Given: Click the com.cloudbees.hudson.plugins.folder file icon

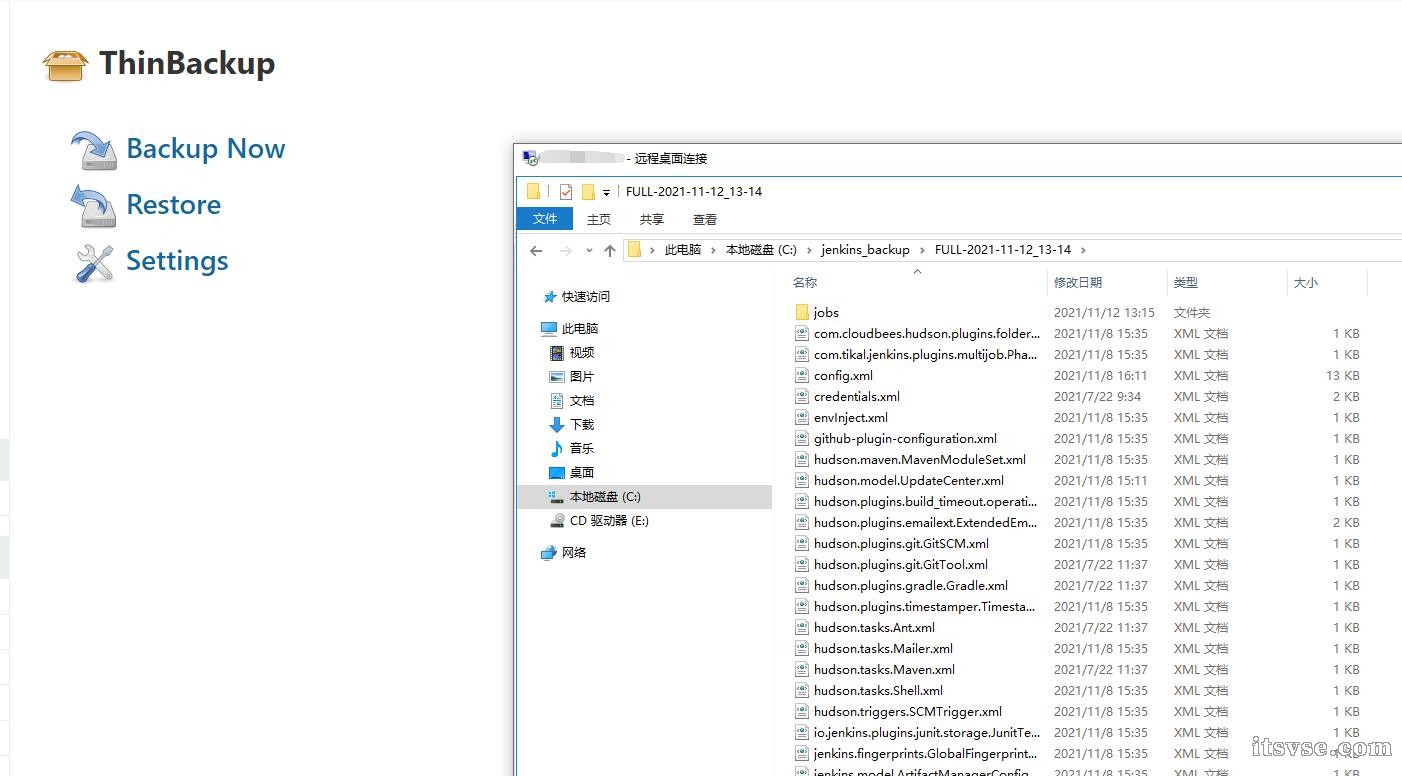Looking at the screenshot, I should tap(801, 334).
